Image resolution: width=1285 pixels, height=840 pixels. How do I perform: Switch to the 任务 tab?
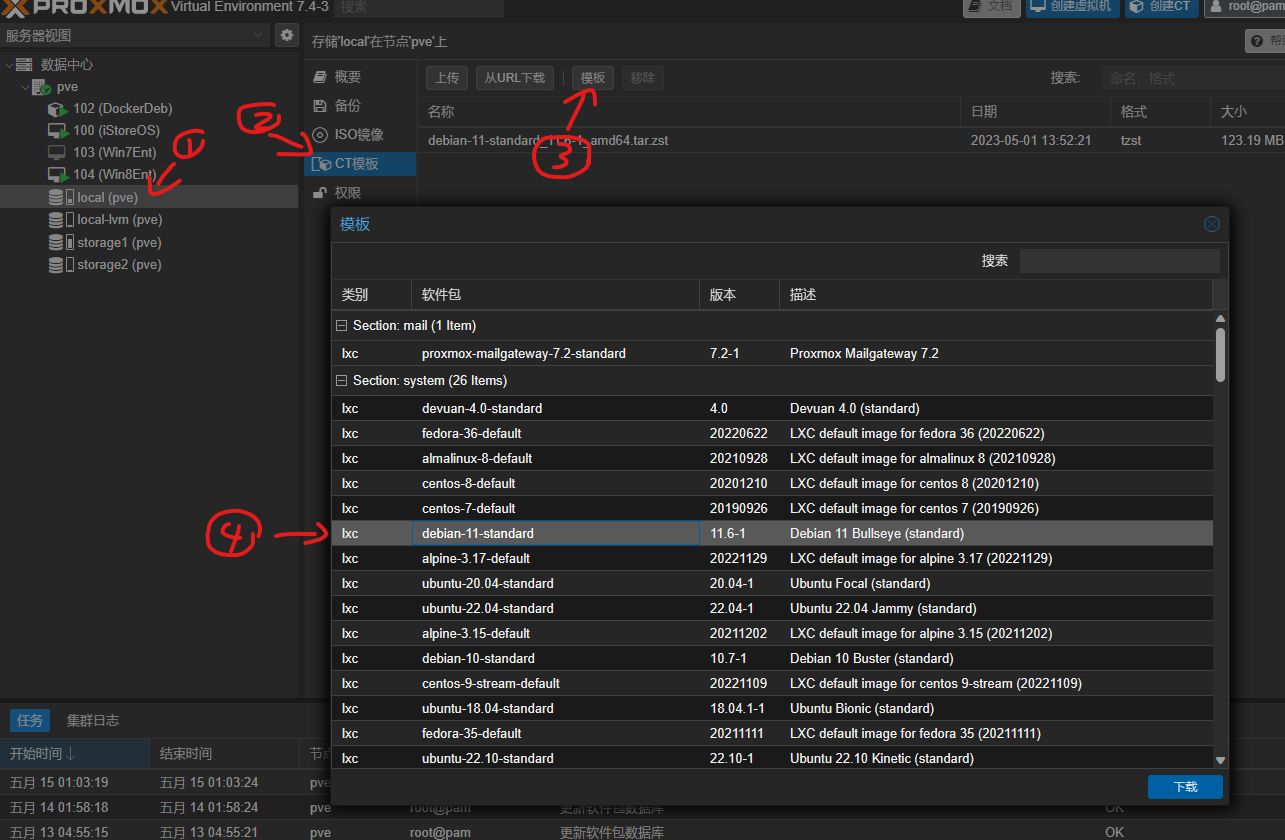(x=29, y=720)
